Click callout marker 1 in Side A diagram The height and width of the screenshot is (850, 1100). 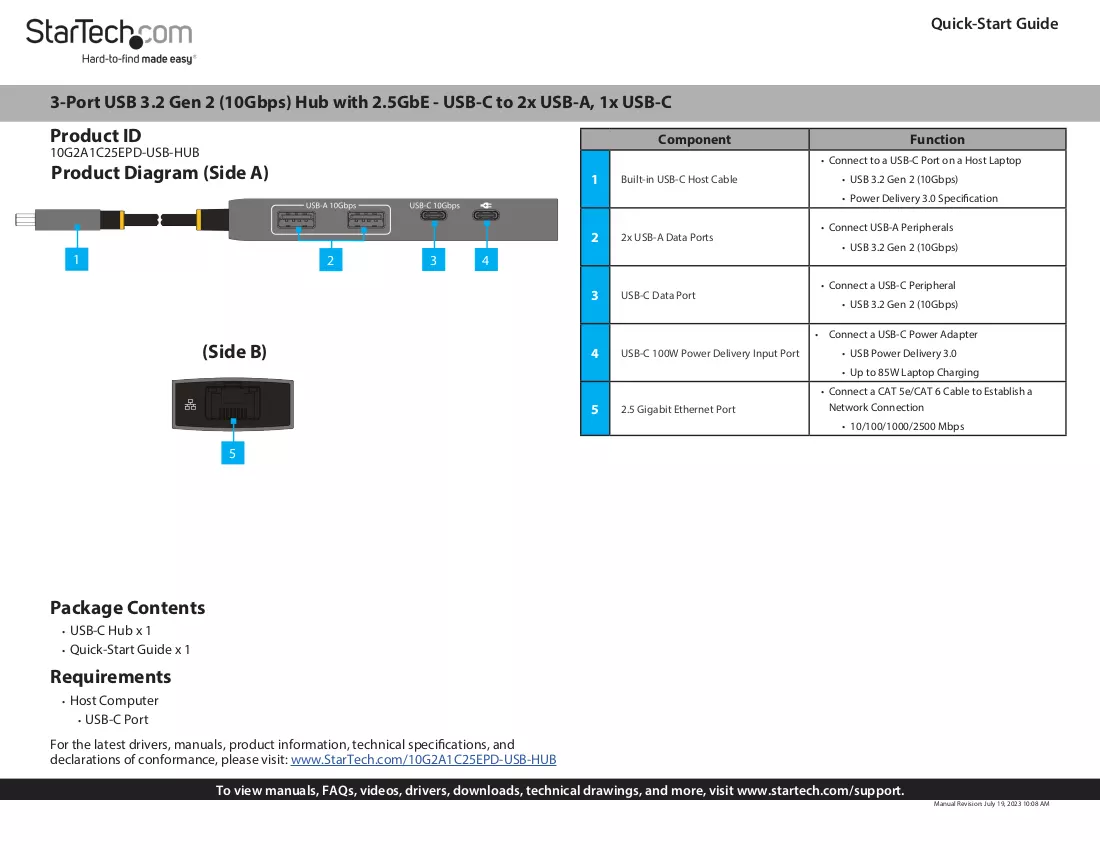pyautogui.click(x=76, y=259)
